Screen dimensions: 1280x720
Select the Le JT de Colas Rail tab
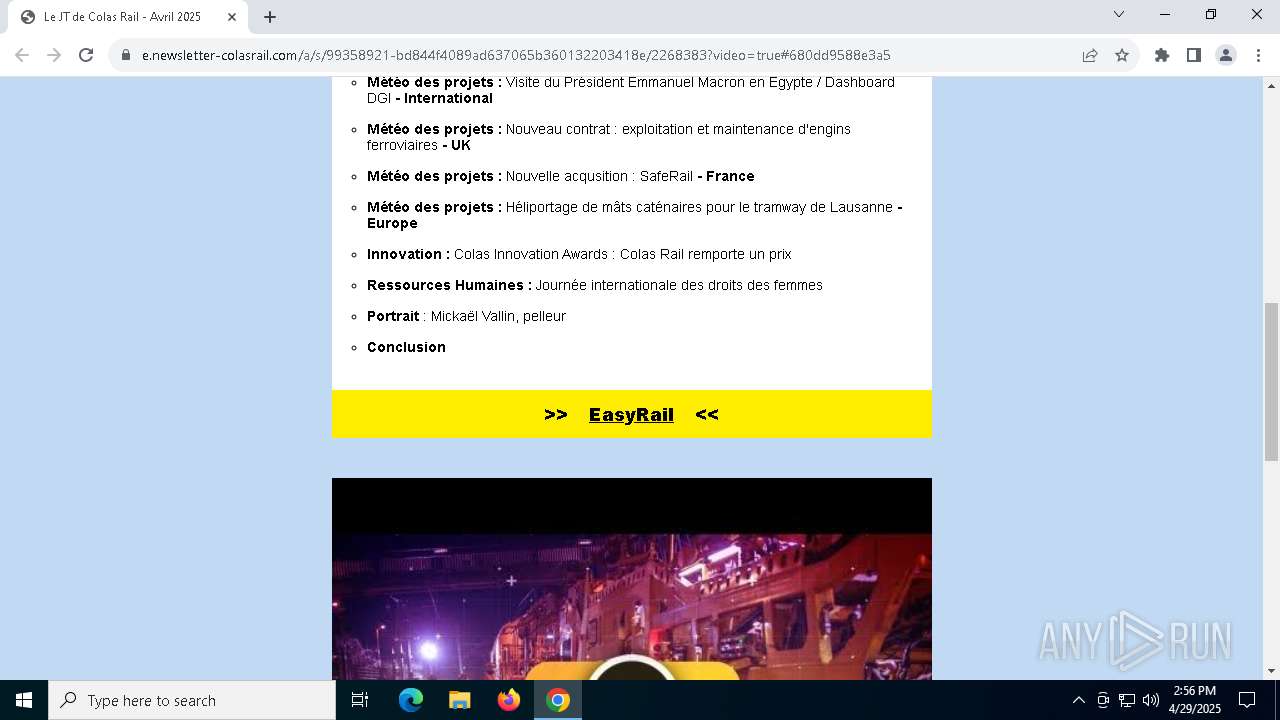click(128, 17)
